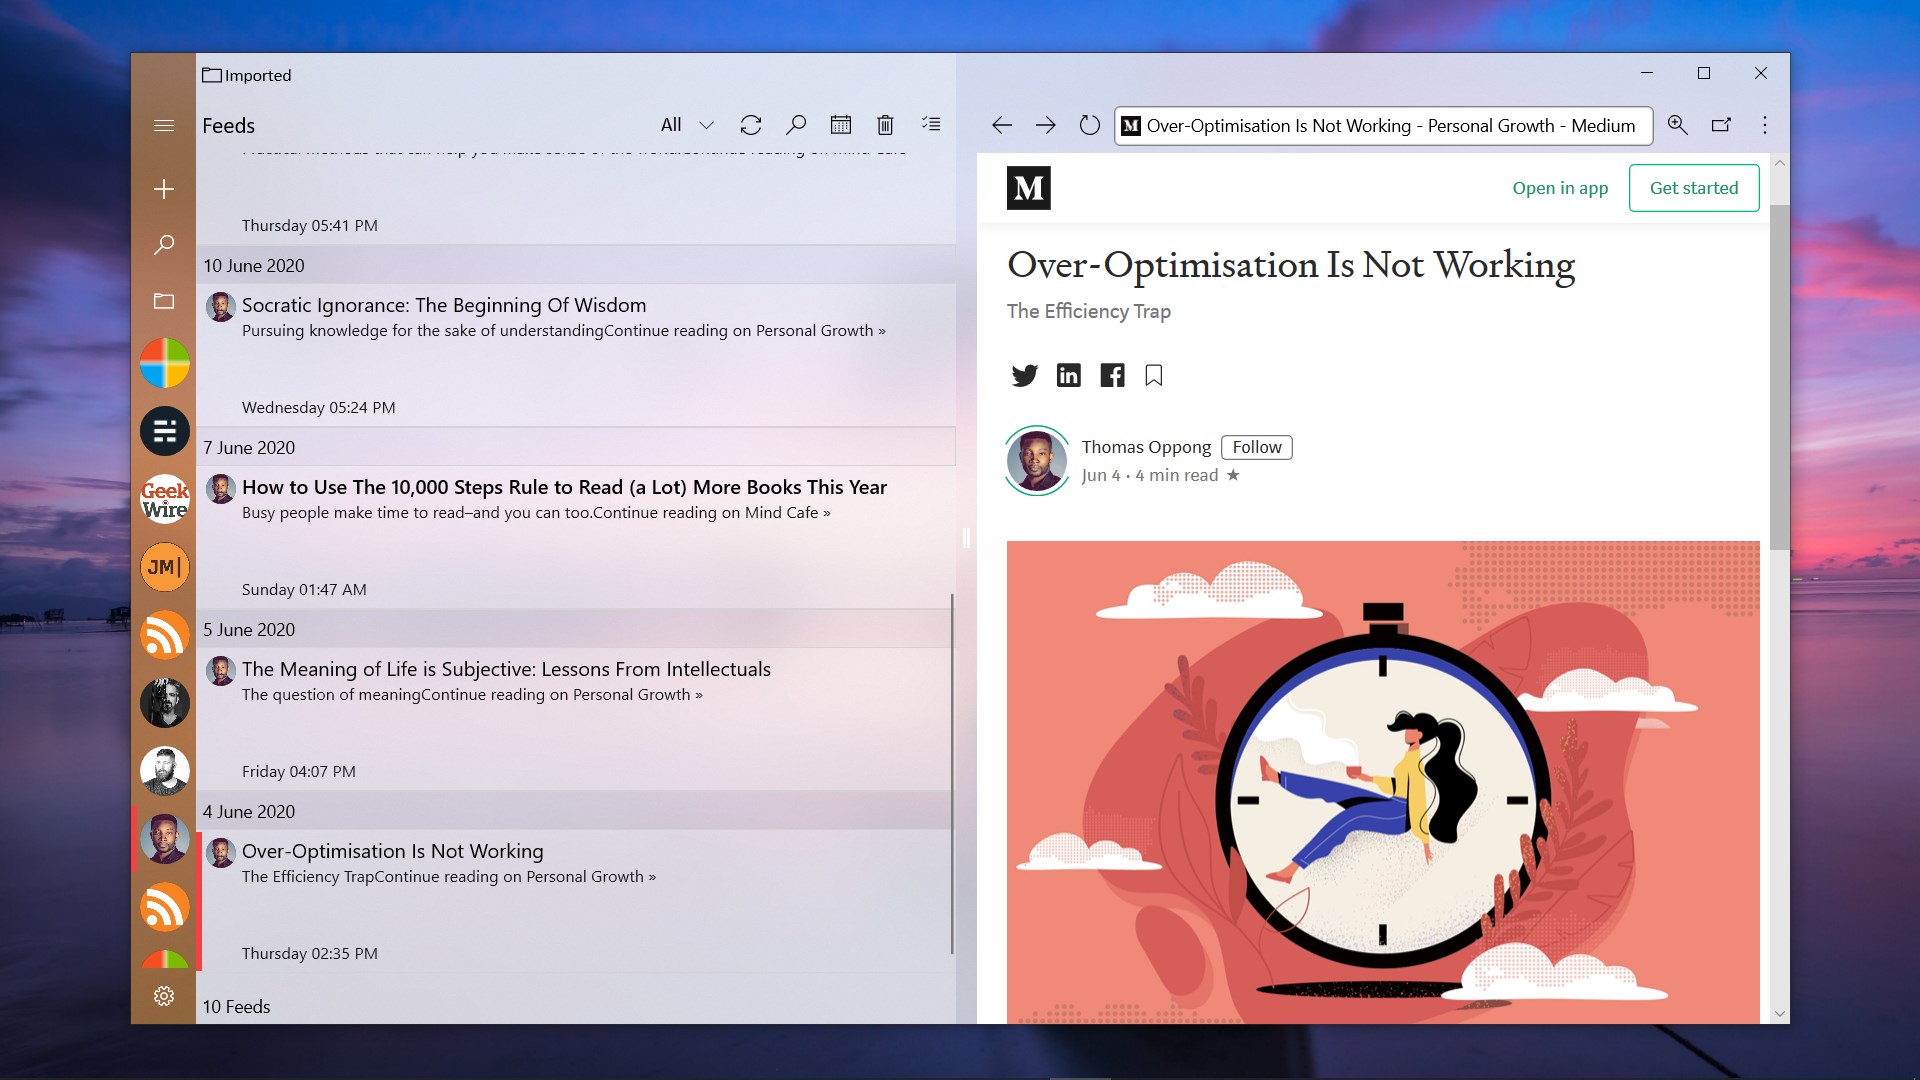The height and width of the screenshot is (1080, 1920).
Task: Open the GeekWire feed in sidebar
Action: click(x=164, y=499)
